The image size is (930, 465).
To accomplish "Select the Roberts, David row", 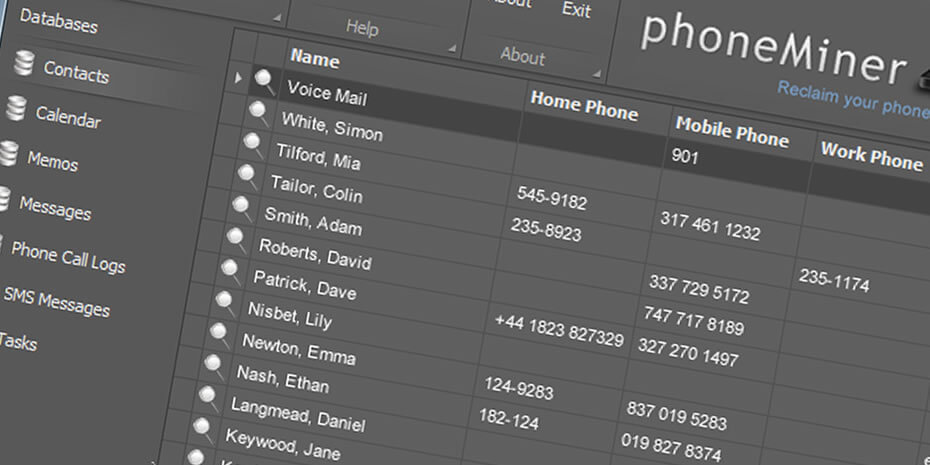I will [315, 254].
